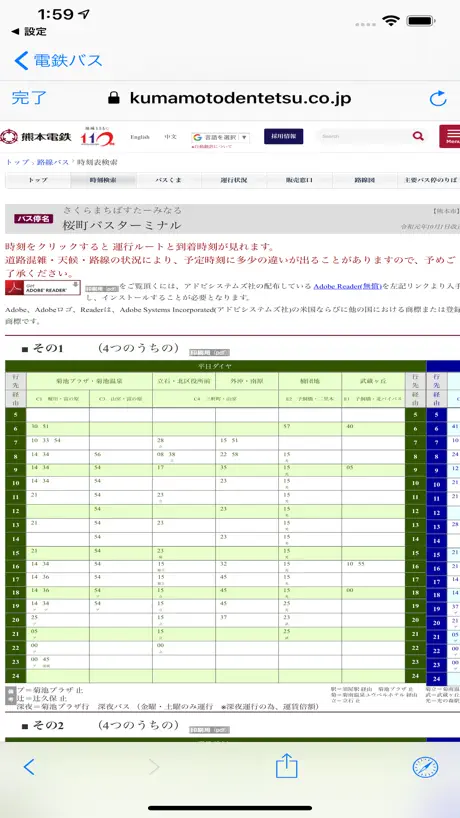460x818 pixels.
Task: Go back with the browser back arrow
Action: 29,767
